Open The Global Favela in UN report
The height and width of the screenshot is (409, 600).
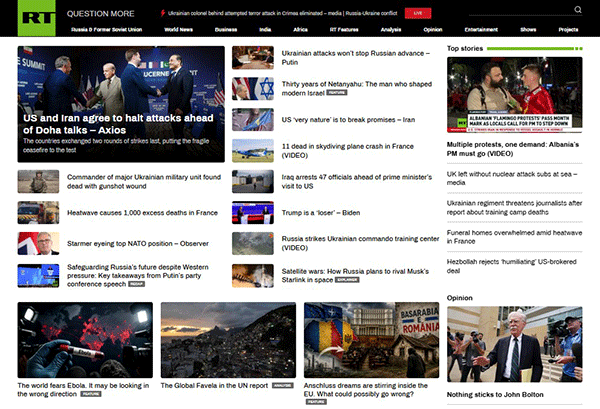tap(214, 385)
